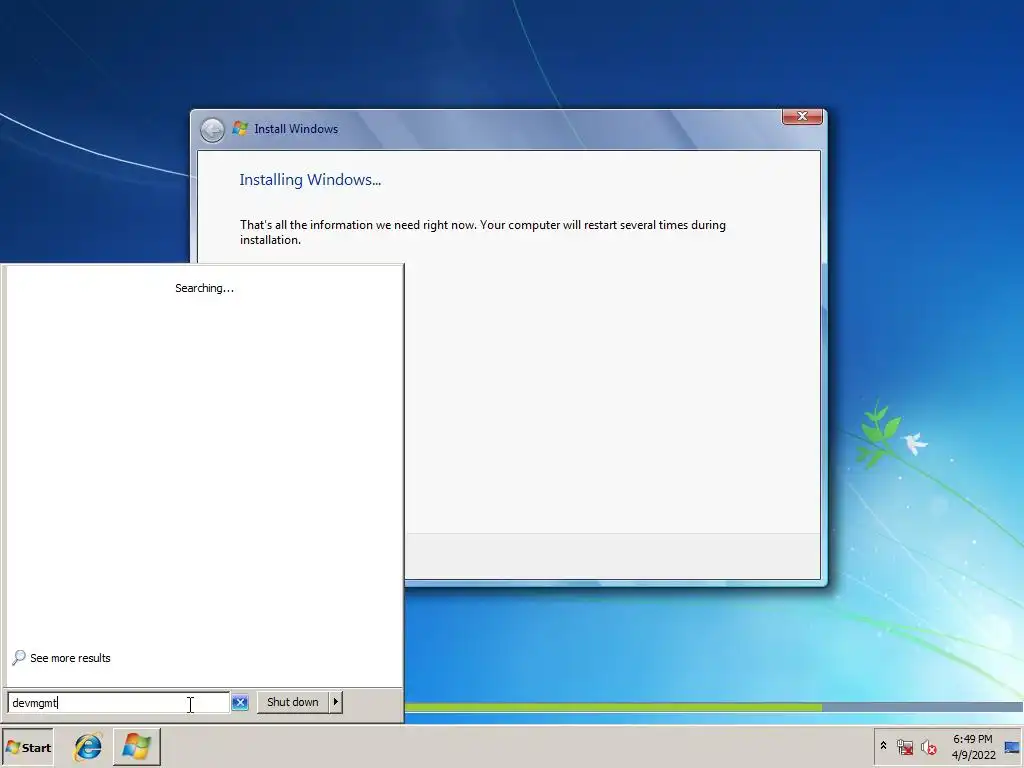Open the network status tray icon
The height and width of the screenshot is (768, 1024).
pyautogui.click(x=904, y=747)
